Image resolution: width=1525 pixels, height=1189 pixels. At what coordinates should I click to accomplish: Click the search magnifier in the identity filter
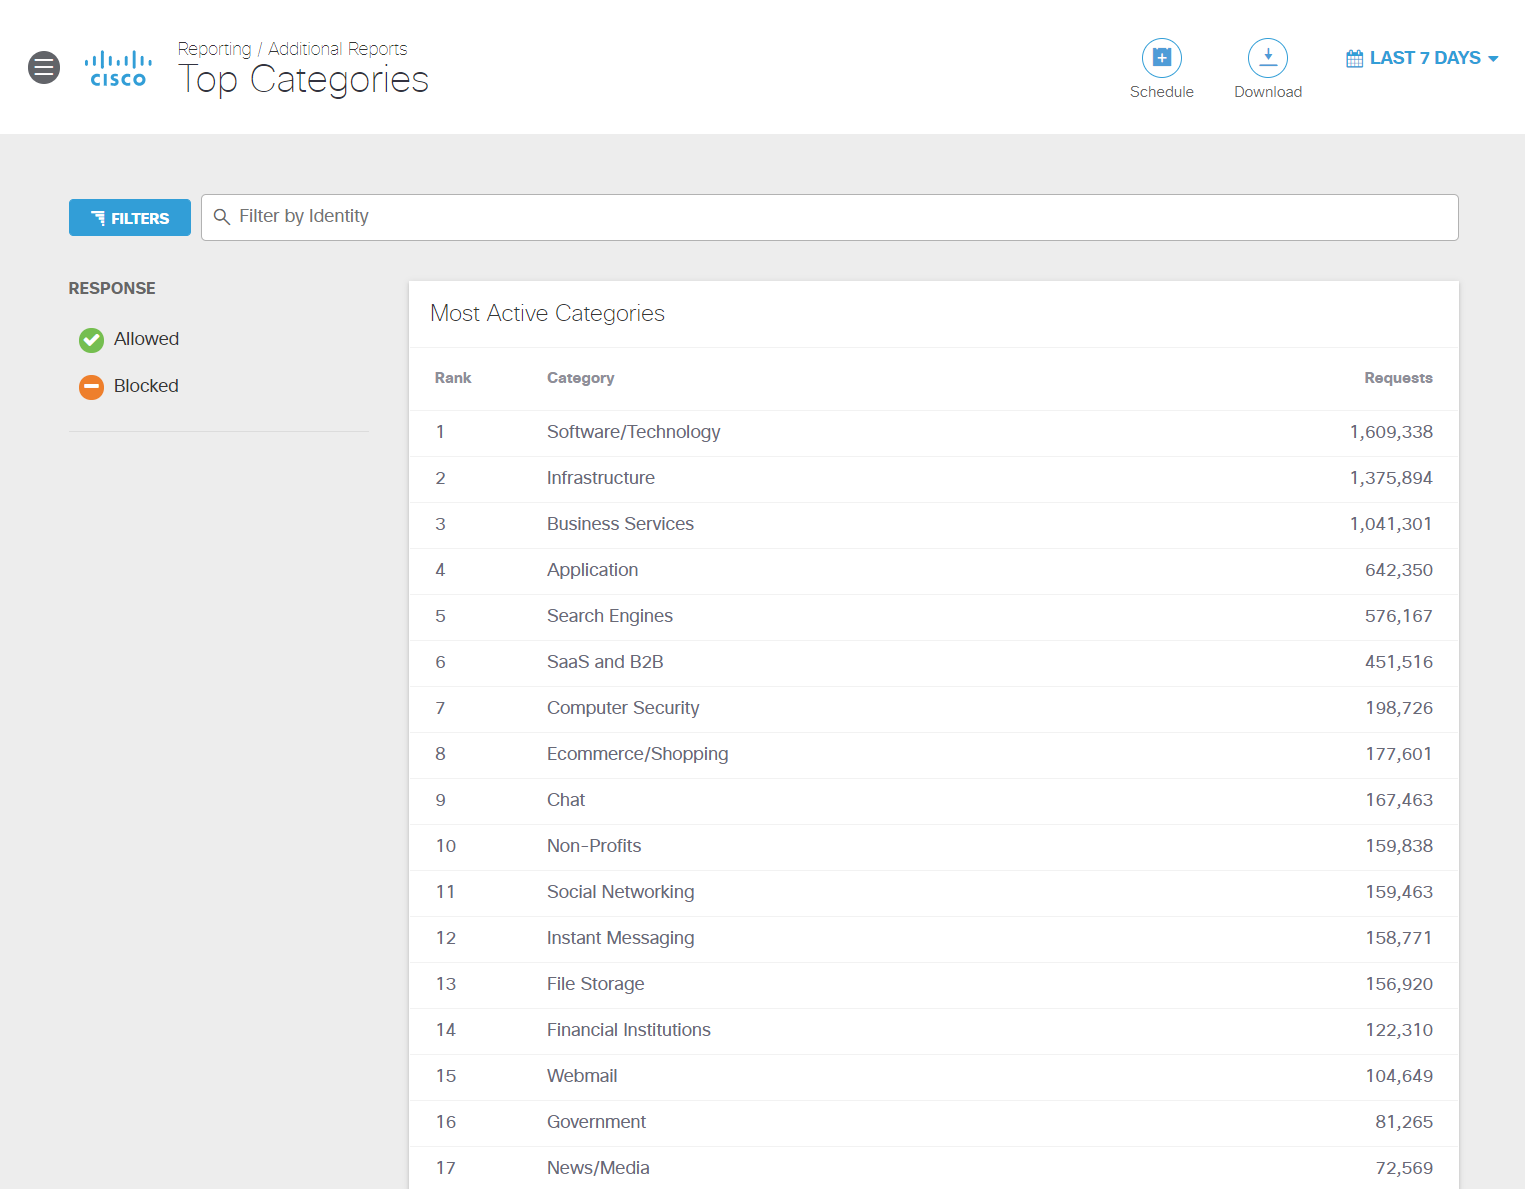coord(222,217)
